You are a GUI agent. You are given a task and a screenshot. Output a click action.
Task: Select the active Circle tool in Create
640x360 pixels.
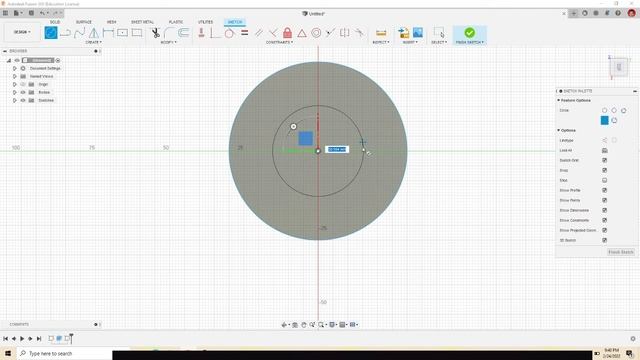(51, 33)
